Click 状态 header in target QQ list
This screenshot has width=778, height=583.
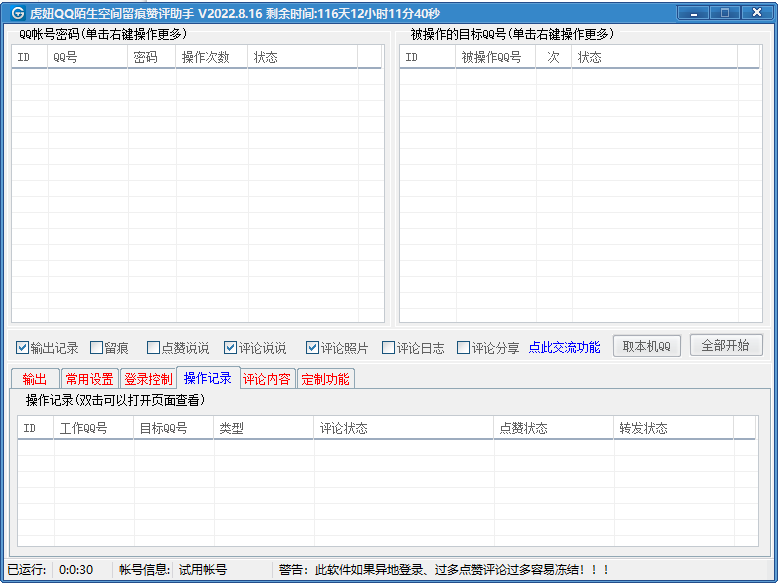pos(654,57)
